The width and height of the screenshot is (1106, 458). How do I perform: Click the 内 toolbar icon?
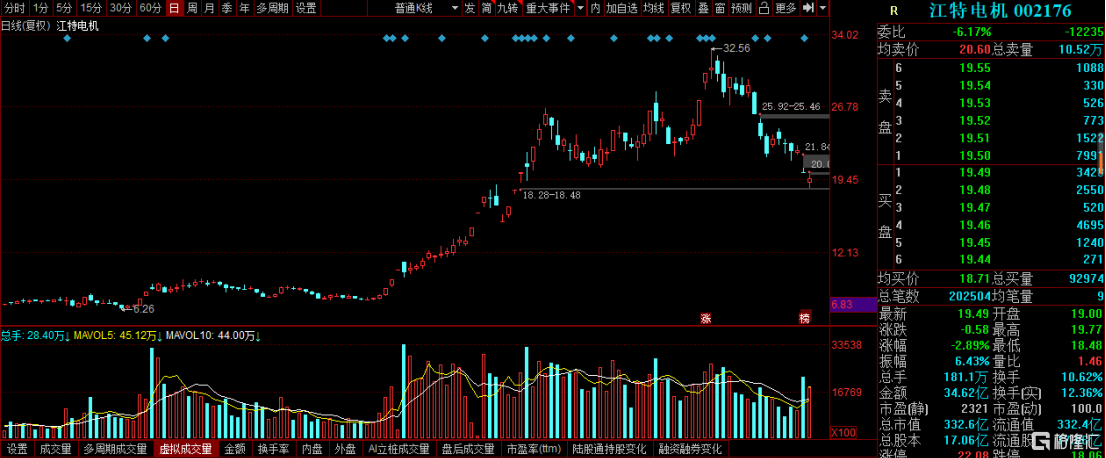595,8
